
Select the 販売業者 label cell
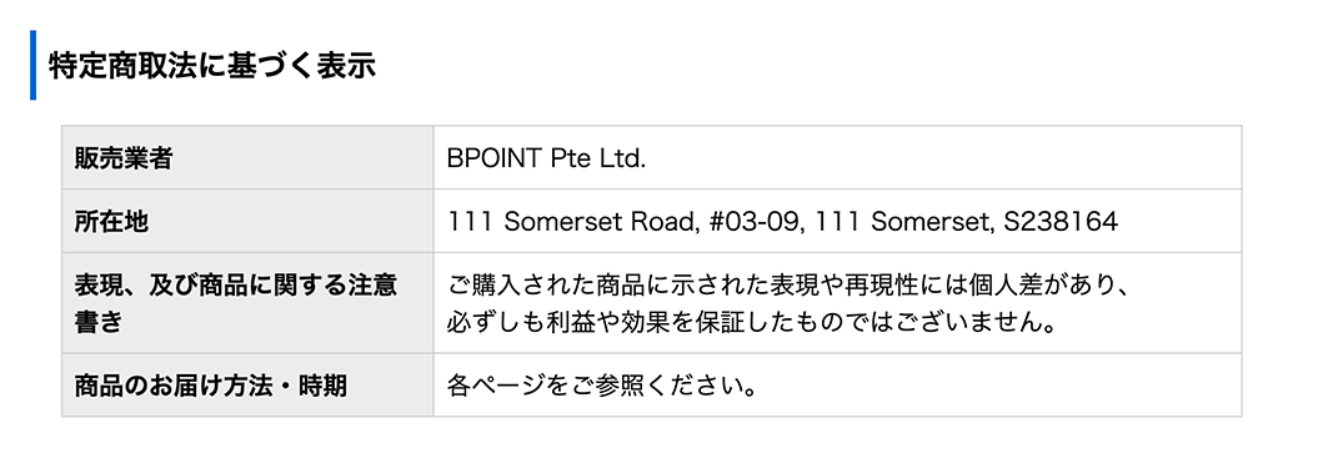click(247, 158)
